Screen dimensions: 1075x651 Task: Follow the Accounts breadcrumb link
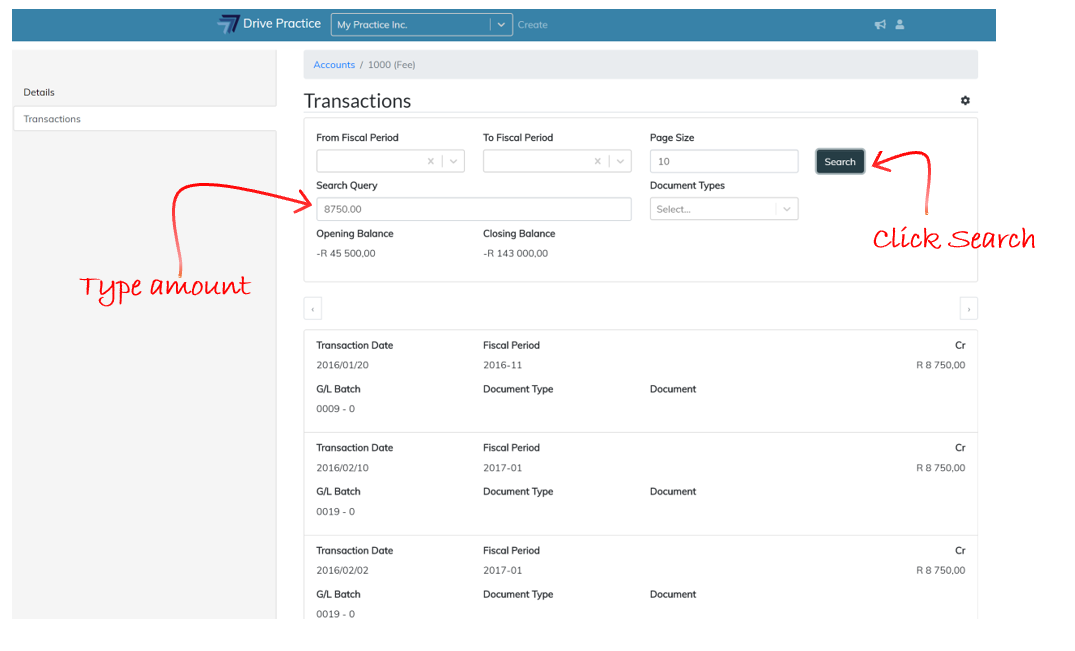pyautogui.click(x=334, y=64)
